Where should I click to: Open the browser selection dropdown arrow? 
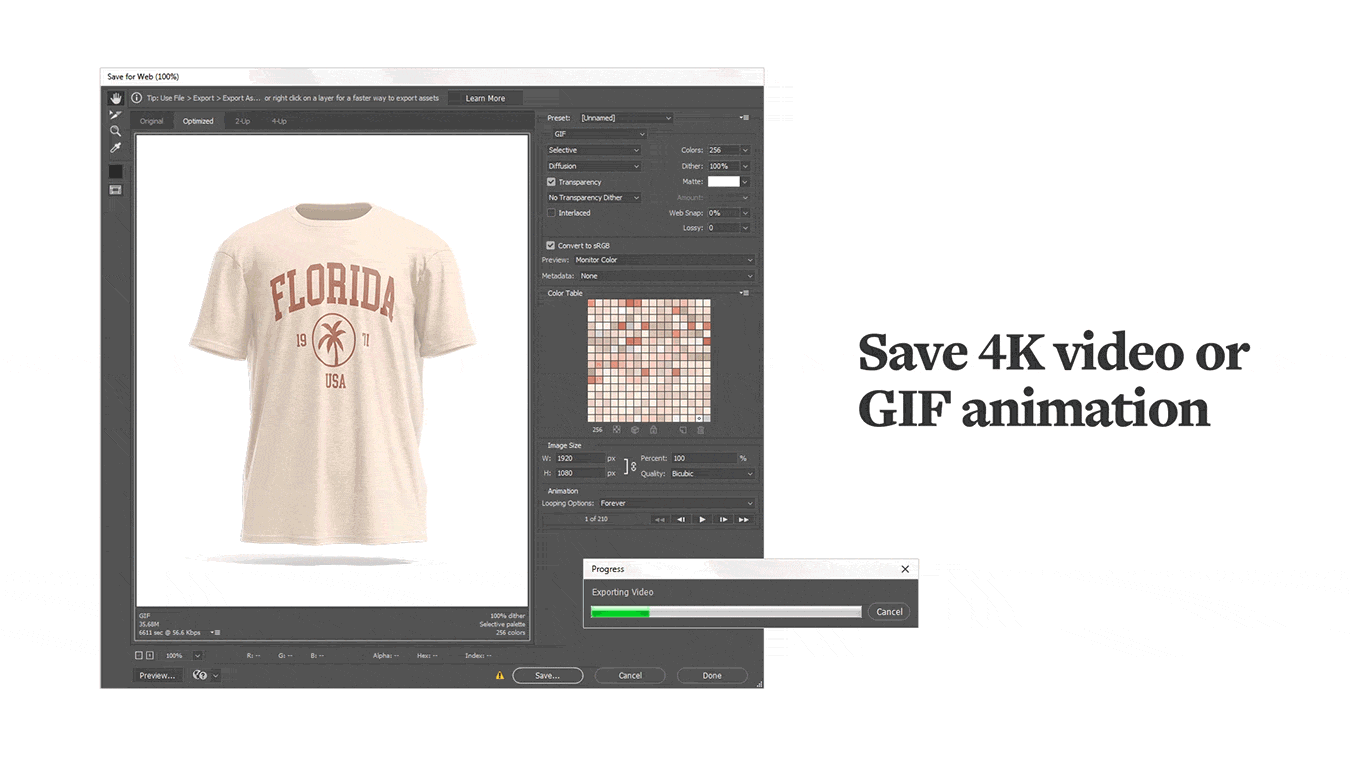click(x=215, y=676)
